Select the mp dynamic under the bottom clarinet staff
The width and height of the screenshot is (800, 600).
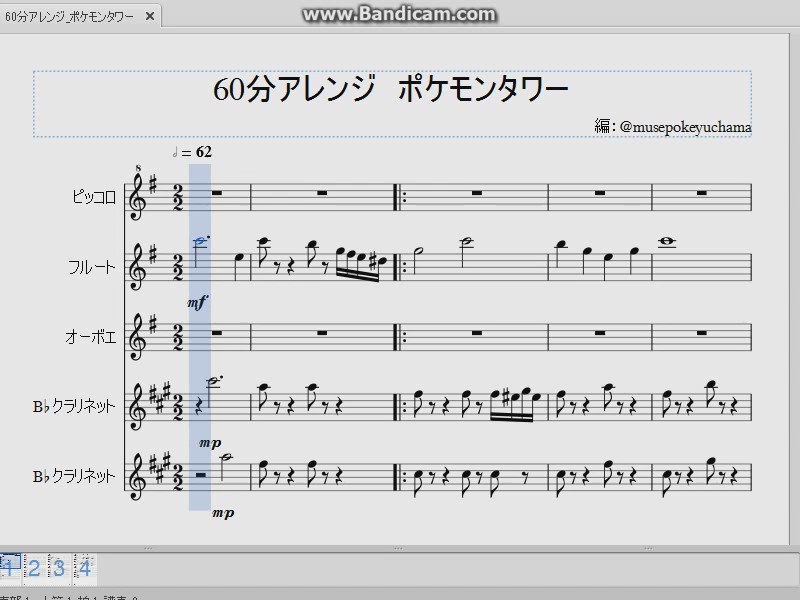(223, 513)
